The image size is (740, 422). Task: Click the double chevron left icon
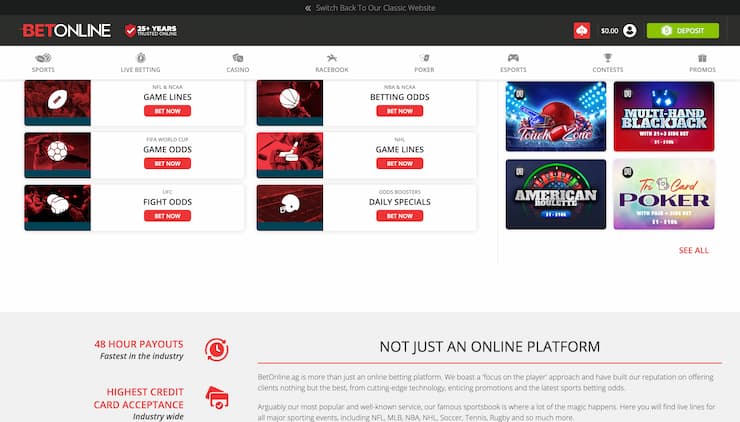click(x=308, y=8)
